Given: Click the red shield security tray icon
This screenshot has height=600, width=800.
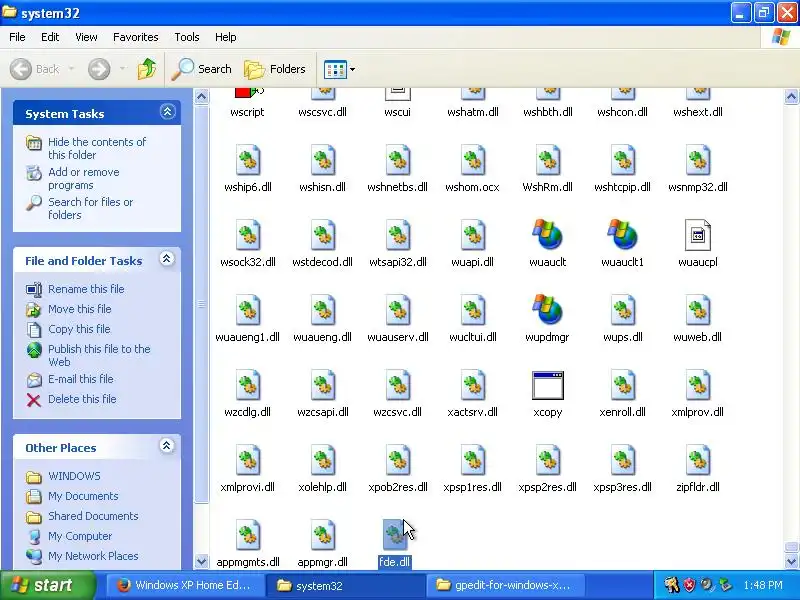Looking at the screenshot, I should [689, 585].
